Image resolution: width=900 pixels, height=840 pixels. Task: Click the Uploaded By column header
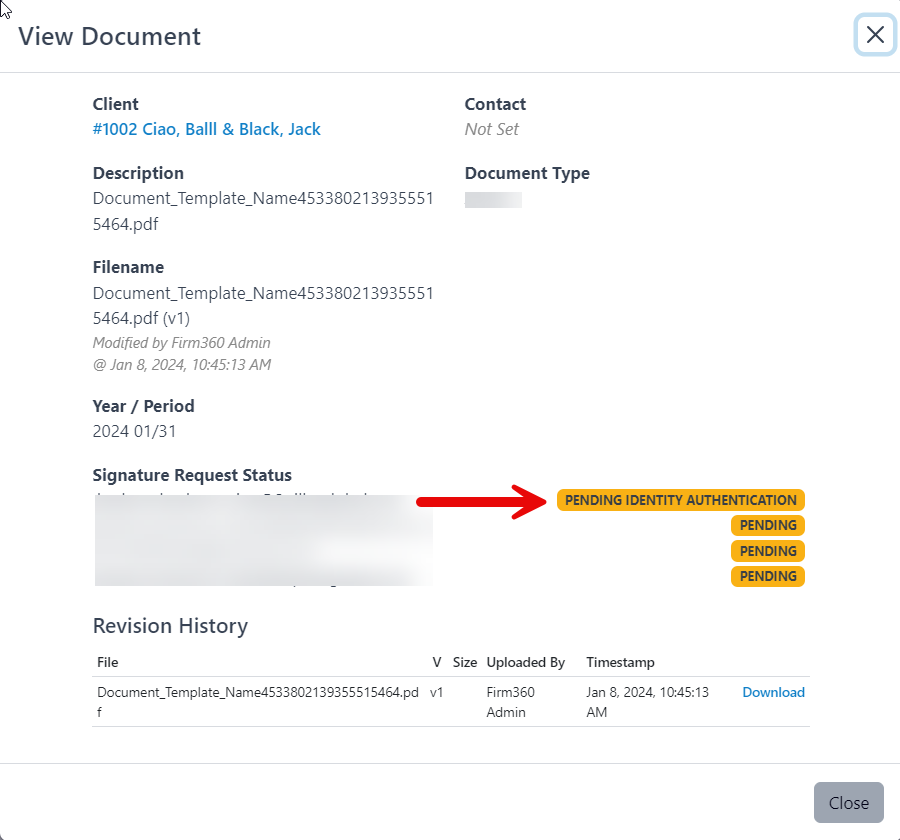point(525,662)
